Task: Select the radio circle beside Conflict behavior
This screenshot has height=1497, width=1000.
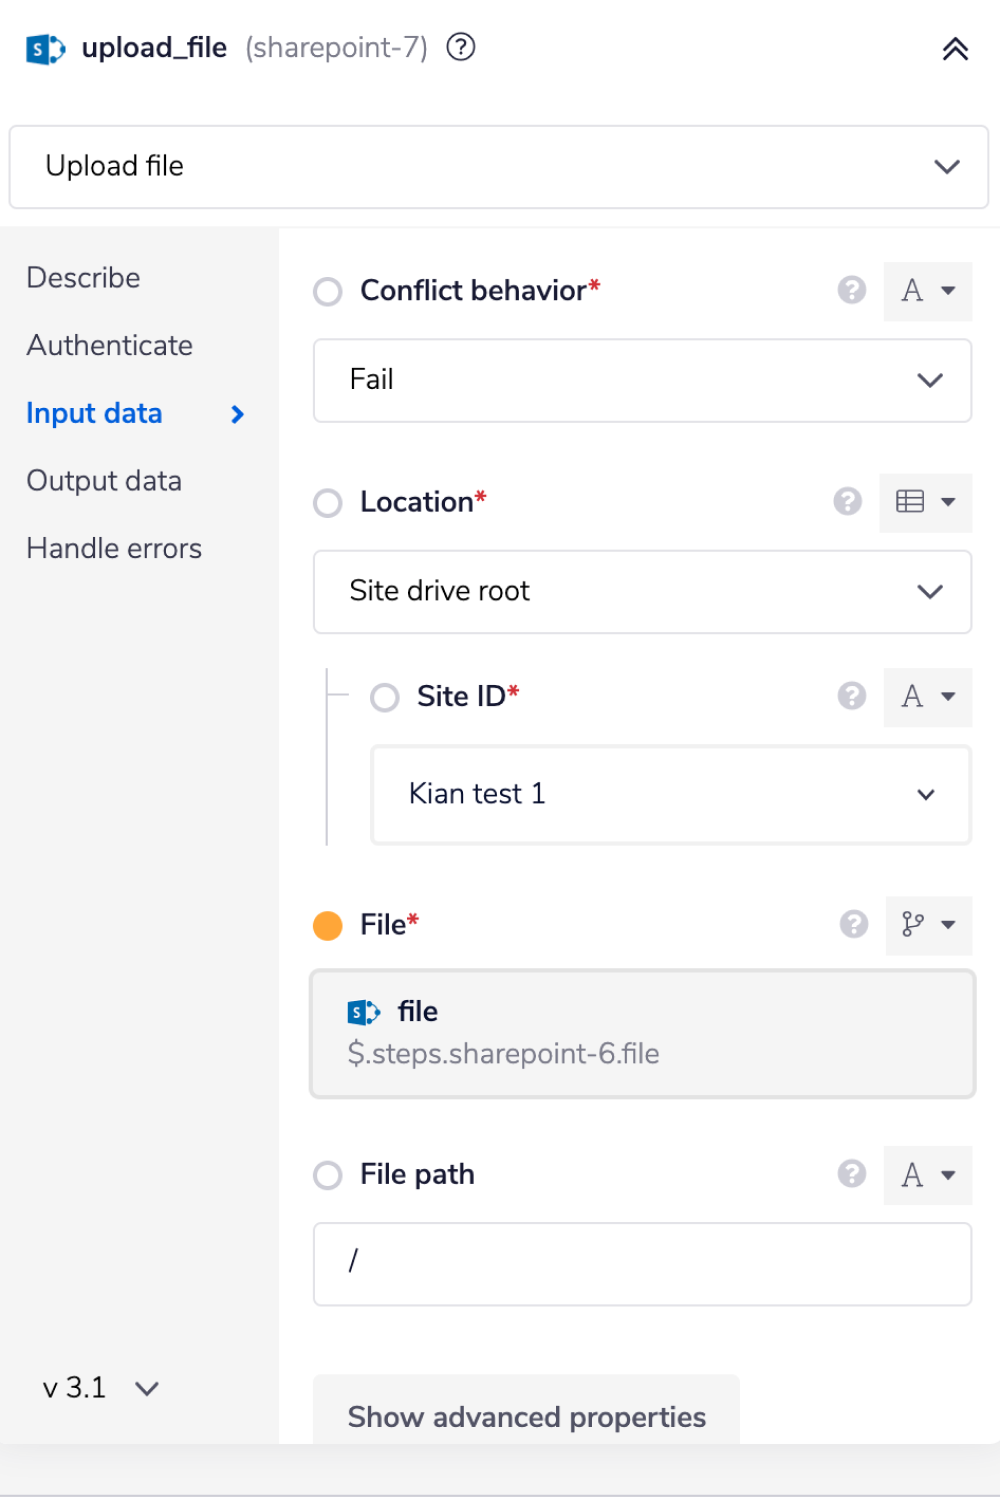Action: click(326, 291)
